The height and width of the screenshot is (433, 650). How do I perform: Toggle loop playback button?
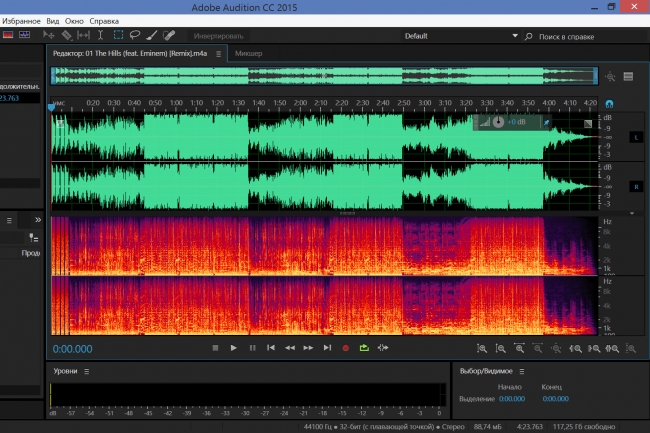[364, 348]
